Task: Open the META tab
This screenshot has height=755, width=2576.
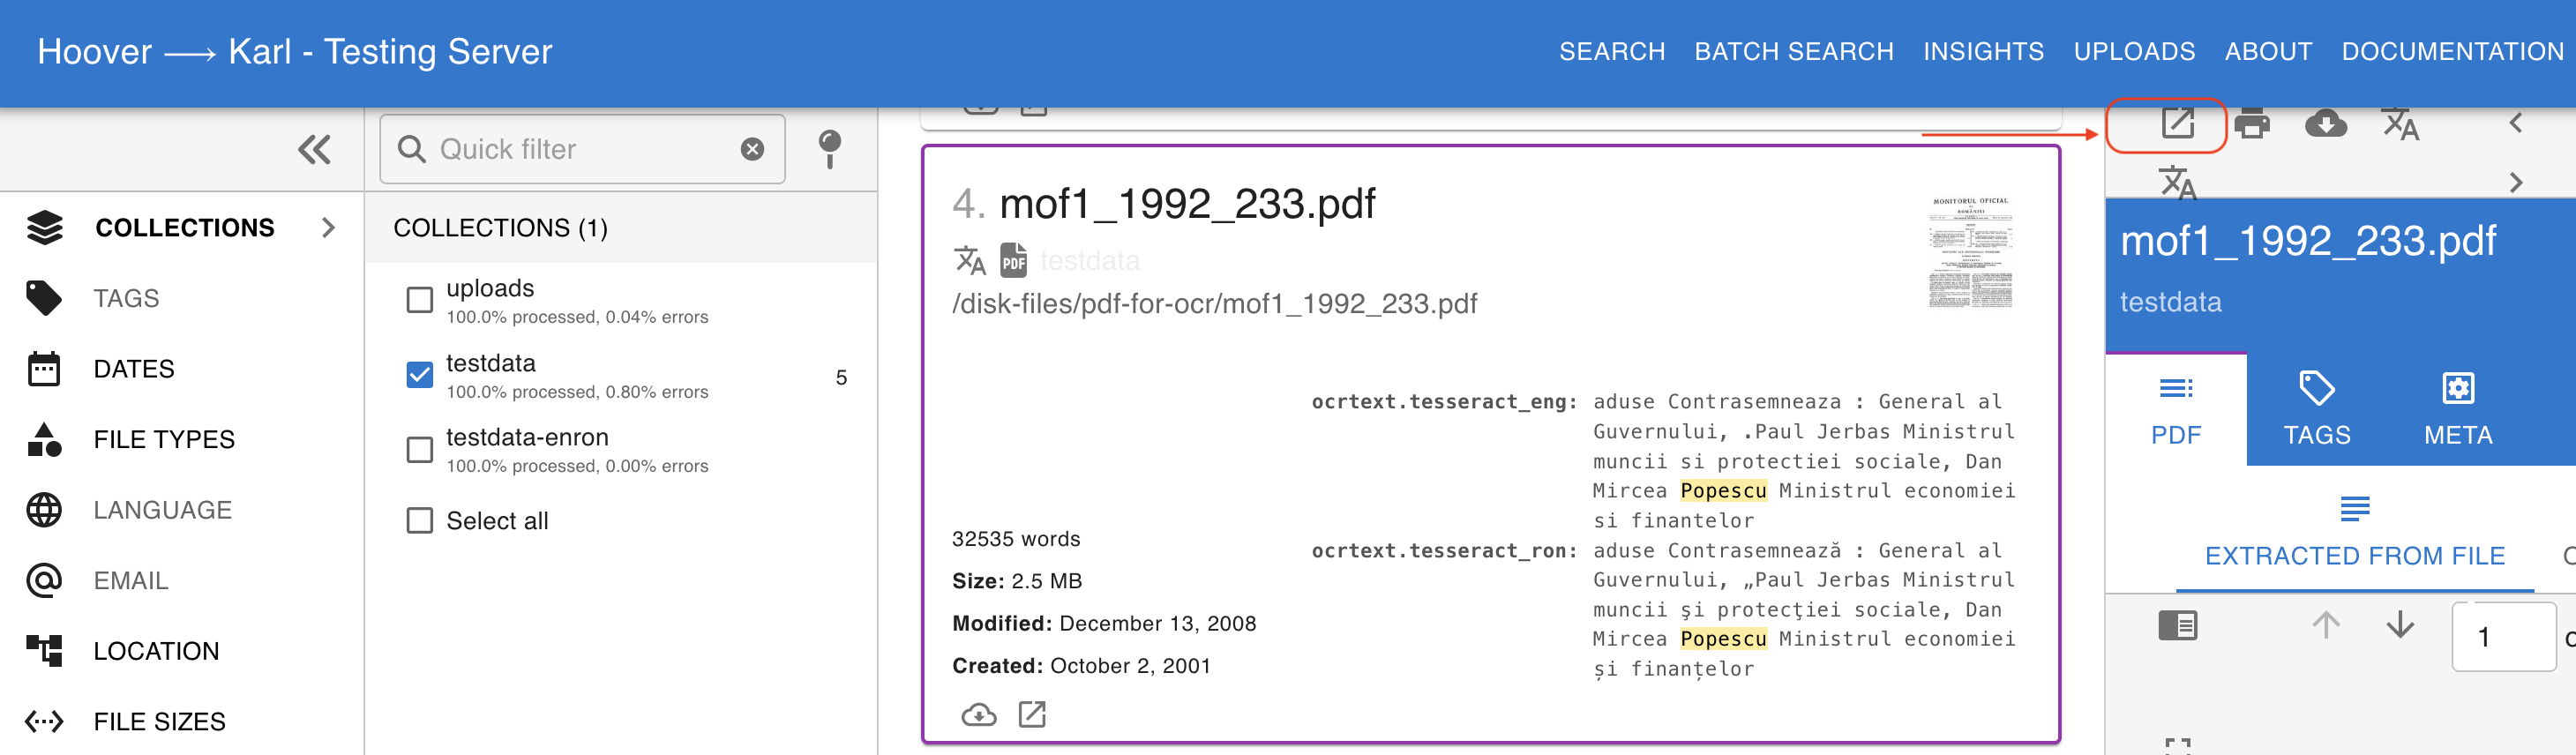Action: pos(2457,409)
